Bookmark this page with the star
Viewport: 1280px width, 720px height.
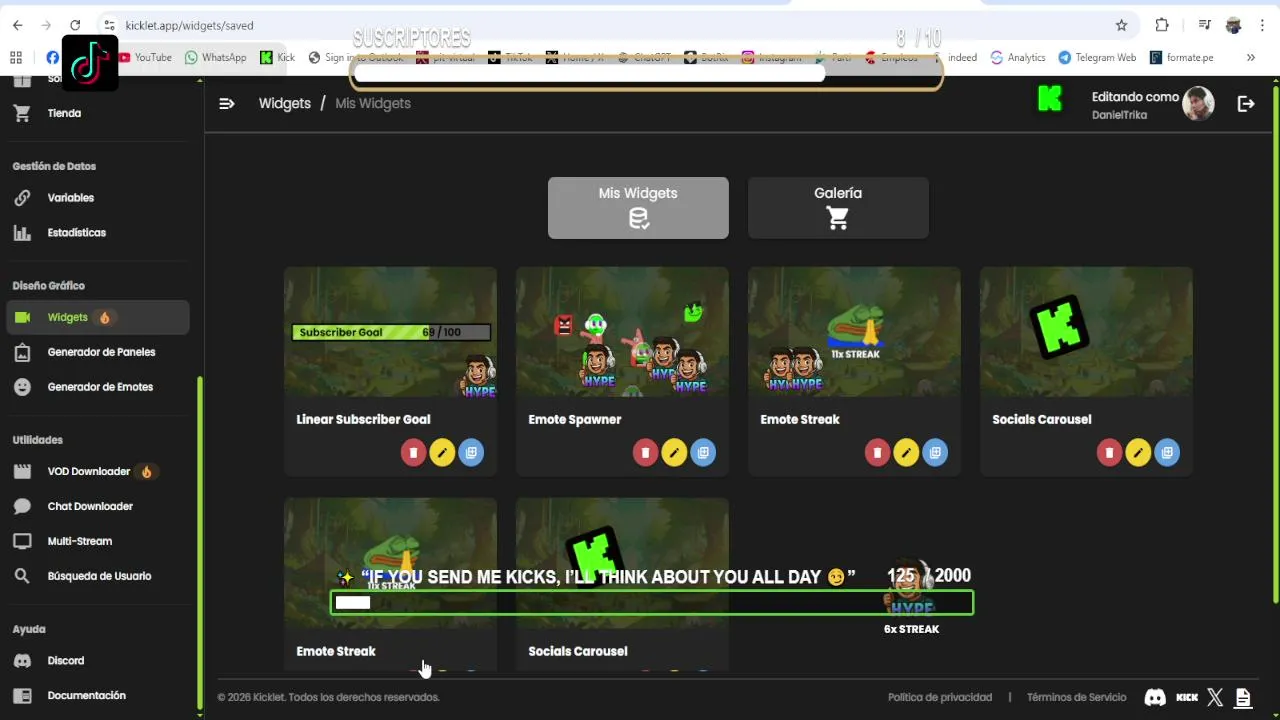(1121, 25)
